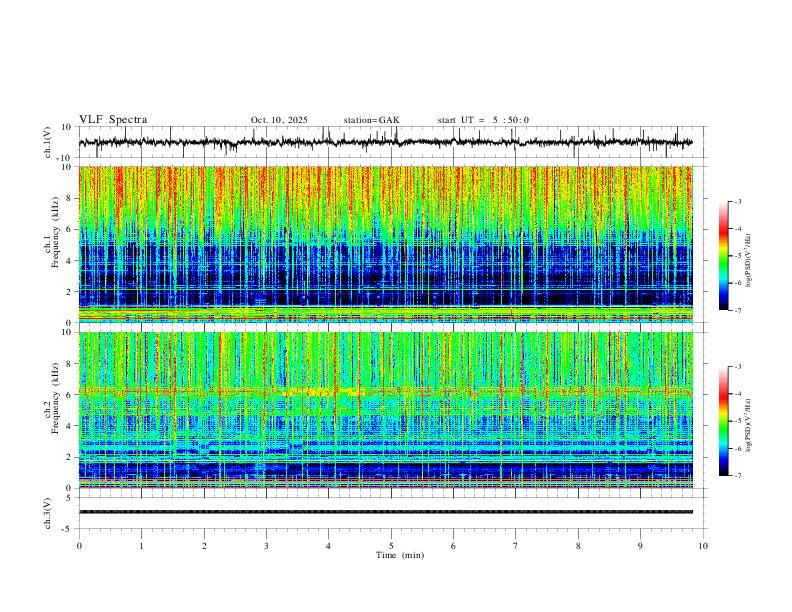Click the flat ch.3 voltage trace band
Viewport: 792px width, 612px height.
click(386, 512)
